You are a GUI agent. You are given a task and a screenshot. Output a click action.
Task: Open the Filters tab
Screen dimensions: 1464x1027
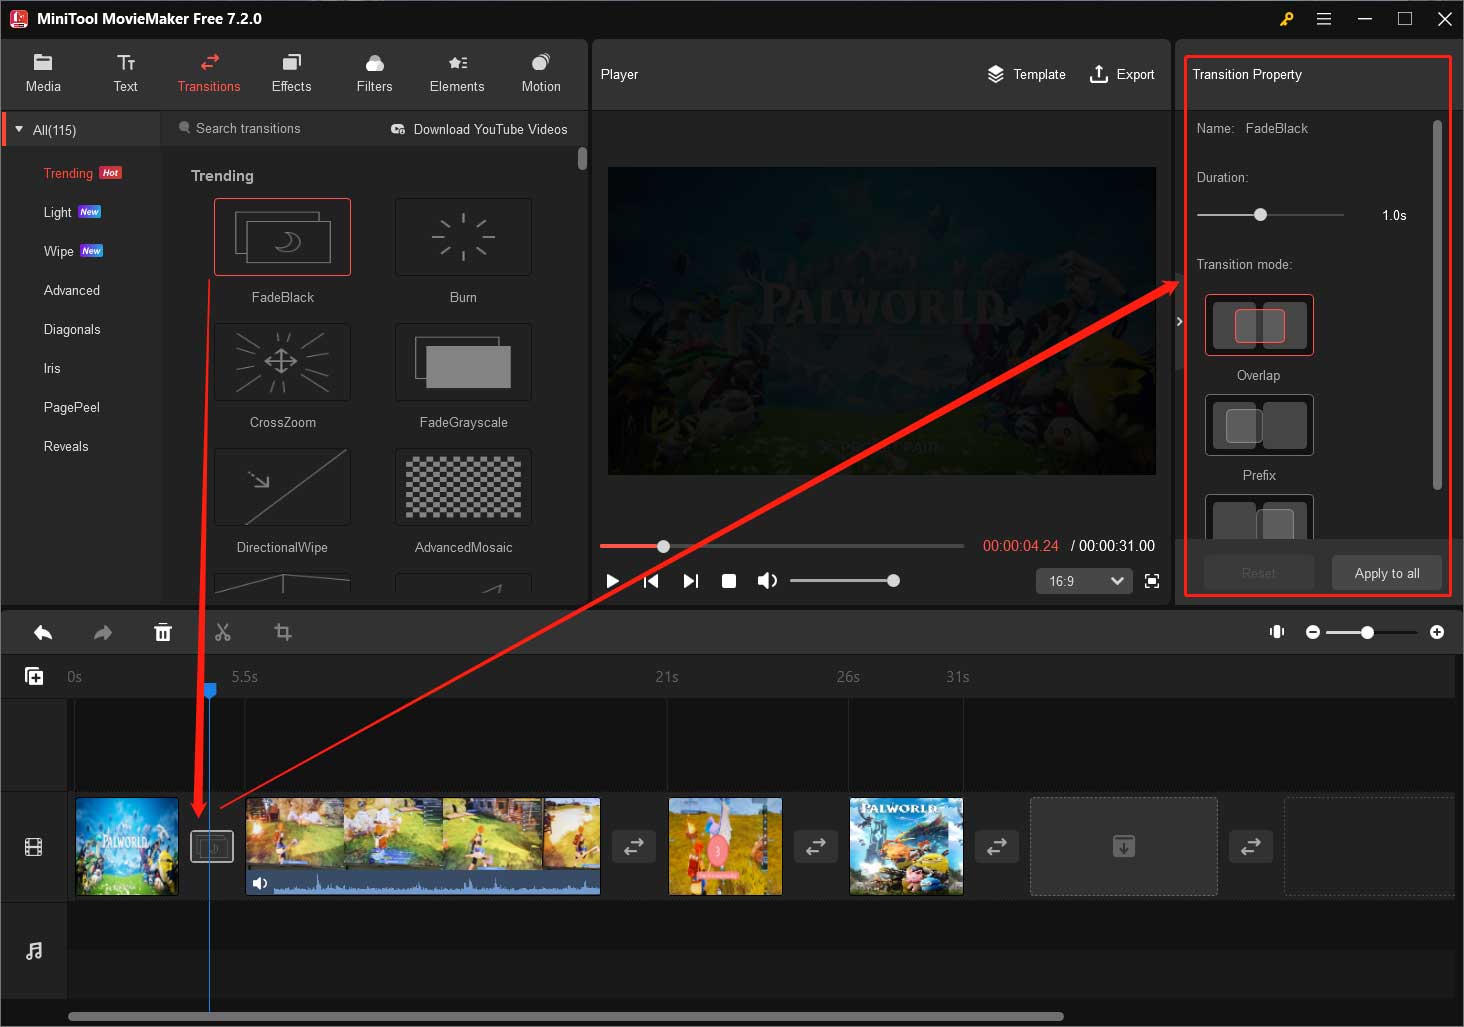(x=374, y=74)
